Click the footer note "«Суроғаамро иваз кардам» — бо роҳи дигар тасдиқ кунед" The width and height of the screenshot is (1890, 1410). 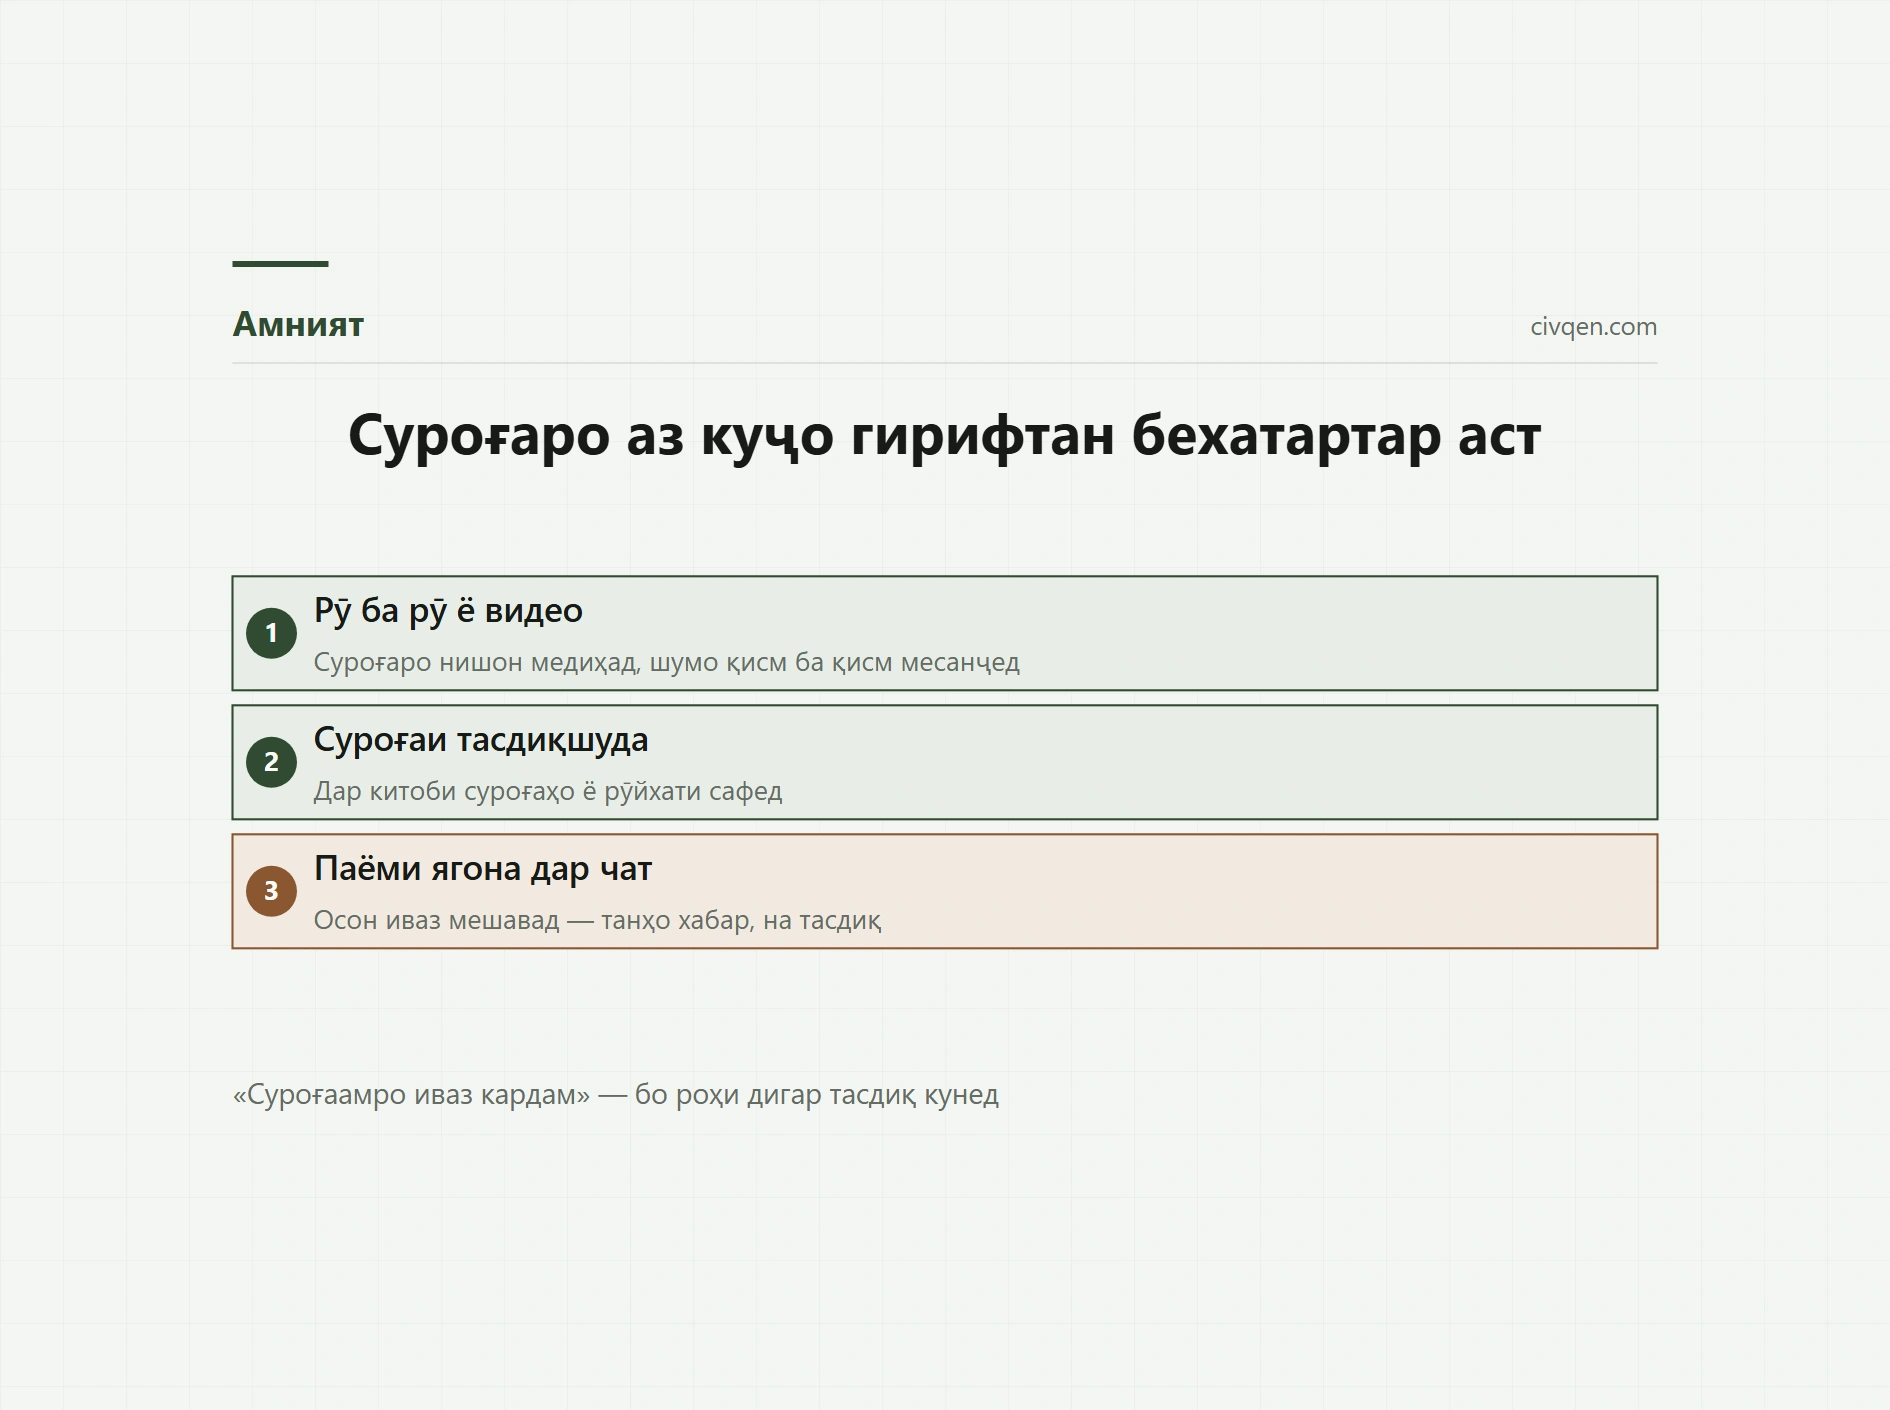click(x=616, y=1095)
